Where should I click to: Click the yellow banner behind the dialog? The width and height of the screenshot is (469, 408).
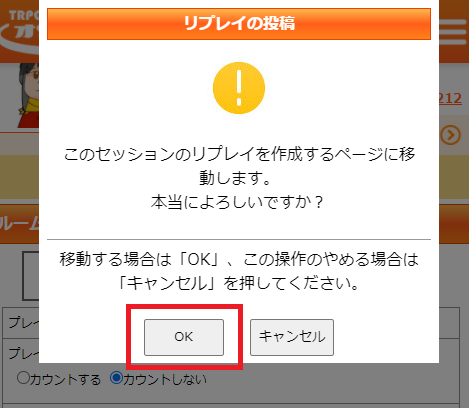pyautogui.click(x=19, y=177)
